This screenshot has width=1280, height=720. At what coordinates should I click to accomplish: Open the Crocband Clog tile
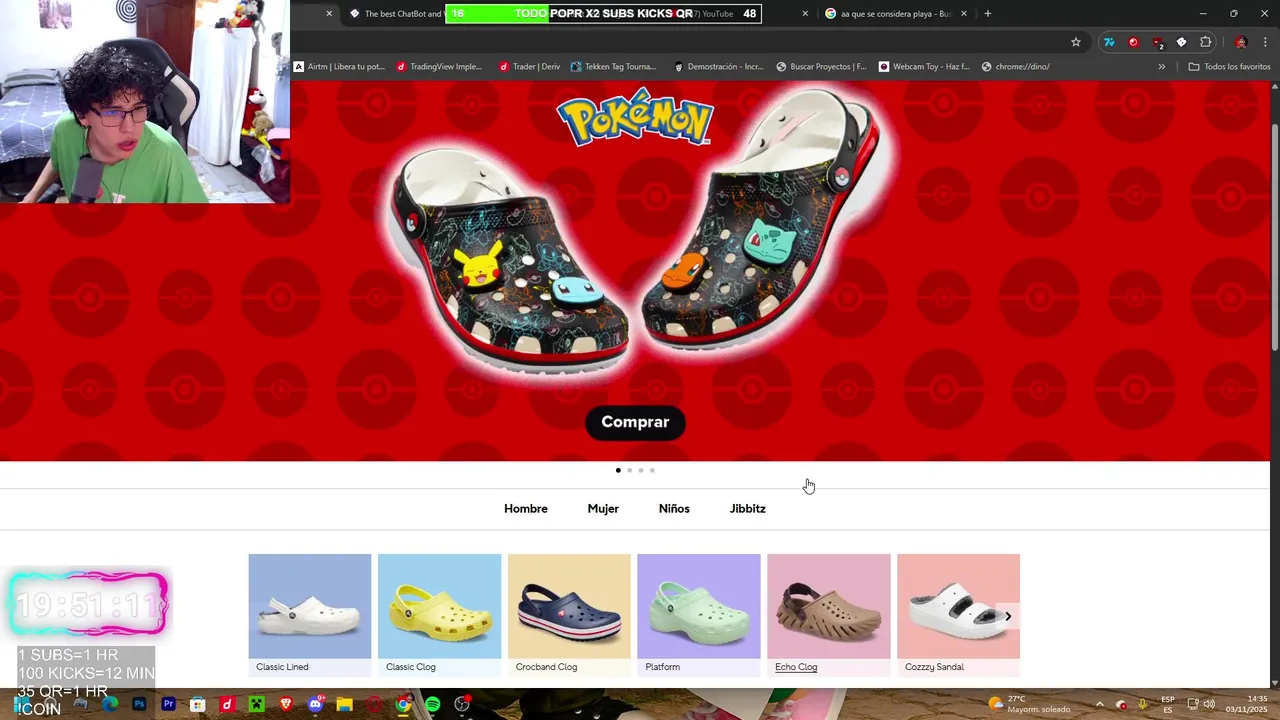click(569, 615)
